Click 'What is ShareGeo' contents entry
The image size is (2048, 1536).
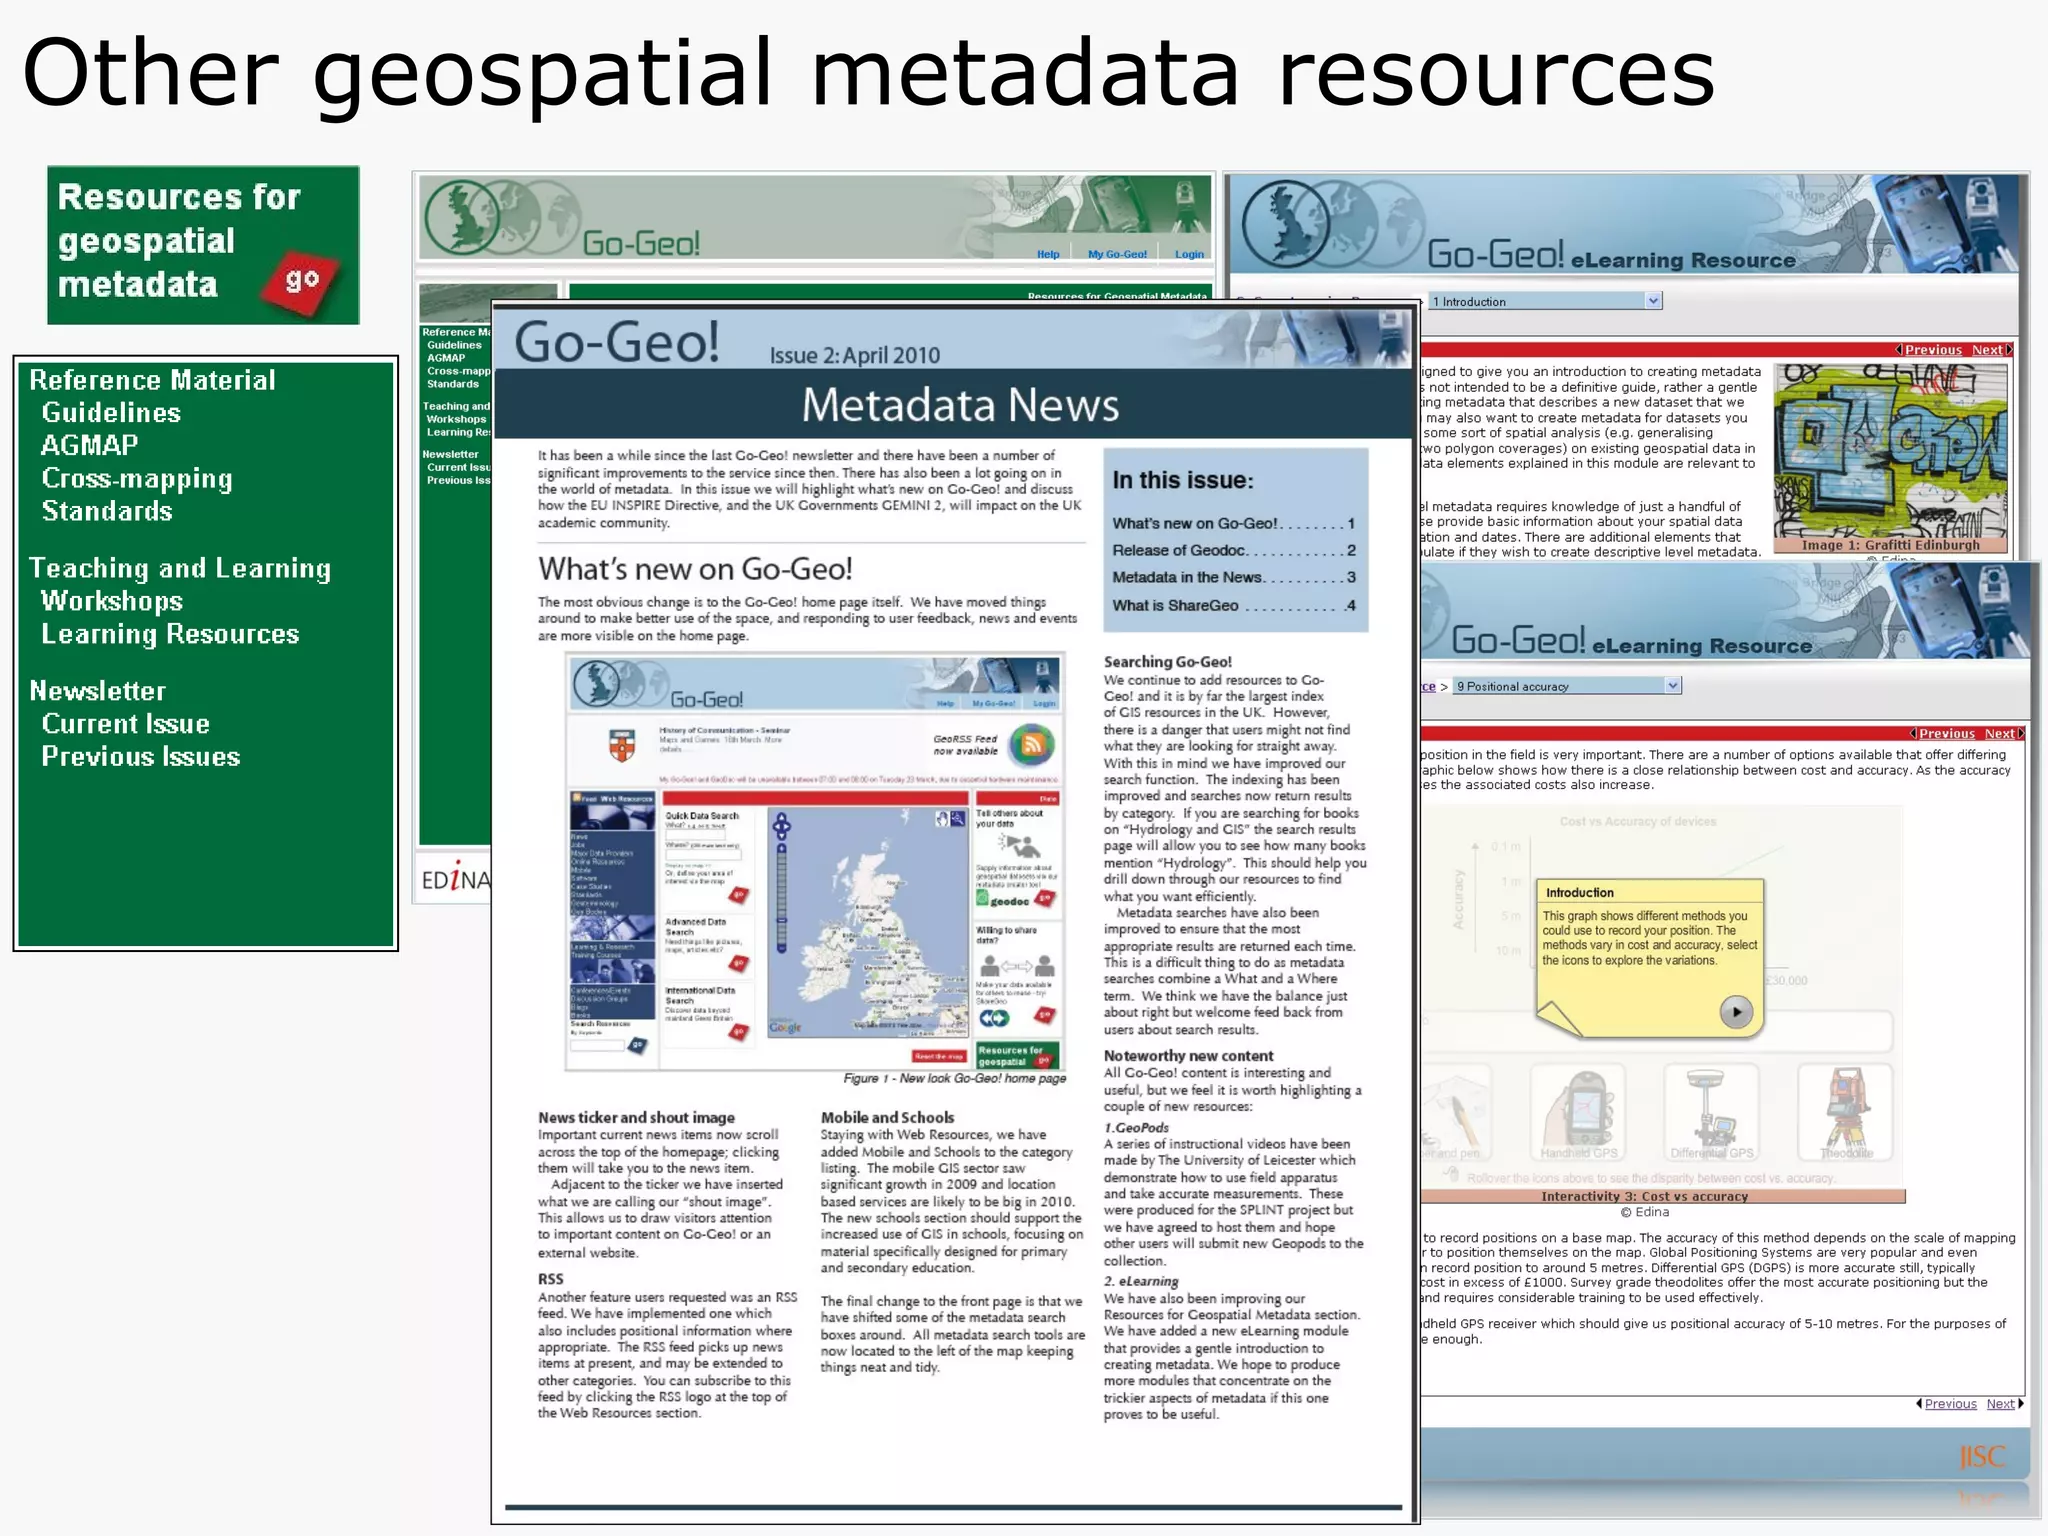pyautogui.click(x=1233, y=605)
